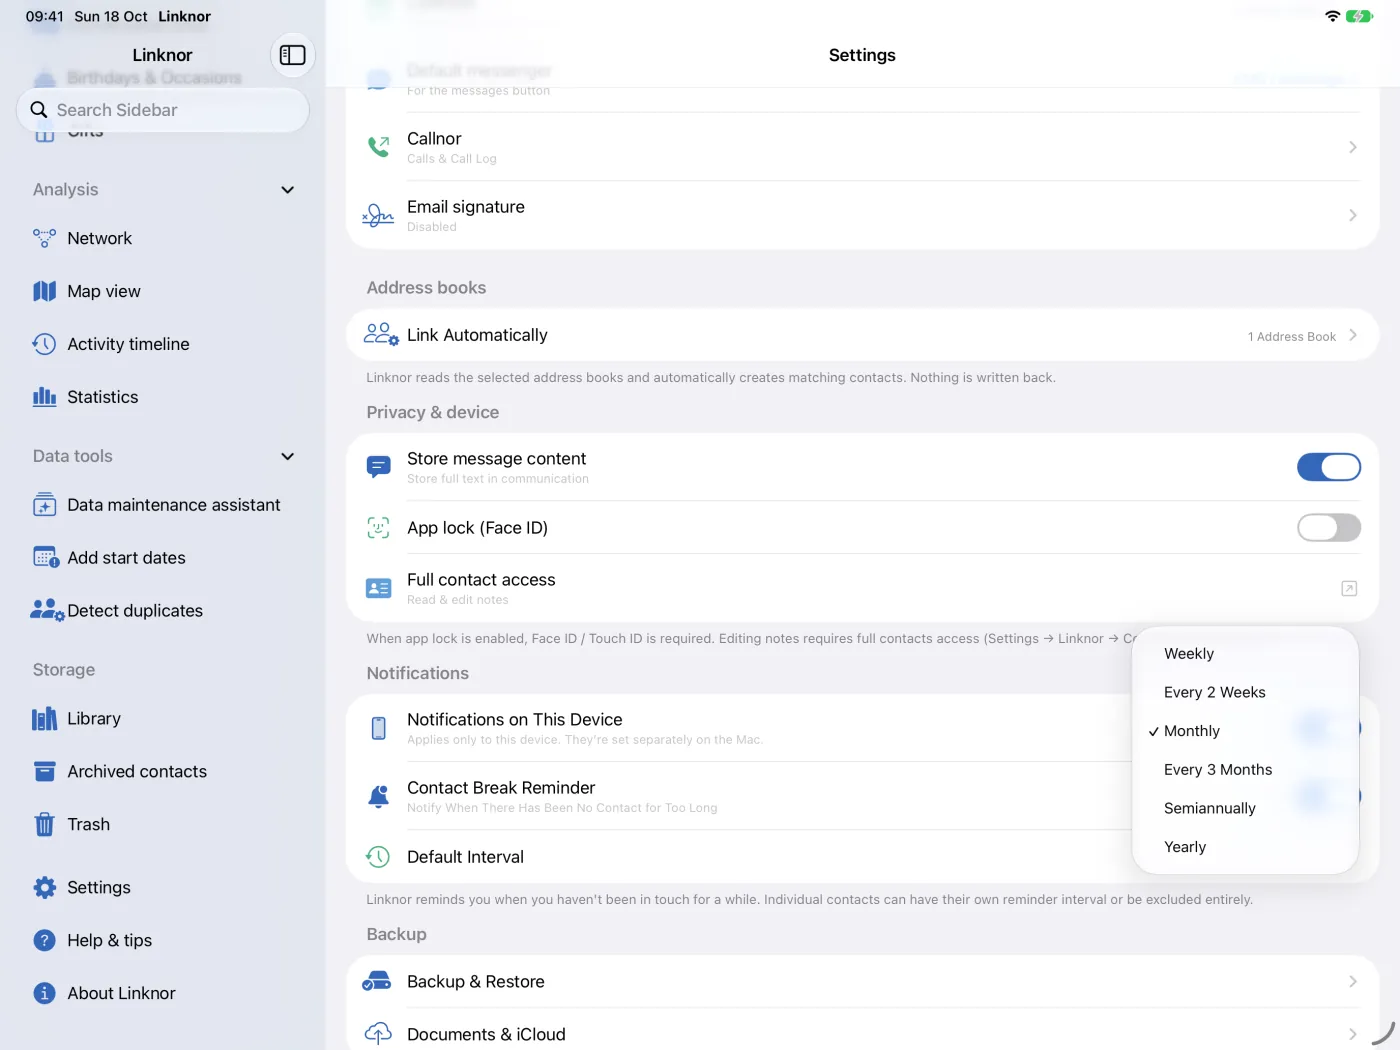The image size is (1400, 1050).
Task: Open the Help & tips question icon
Action: [44, 941]
